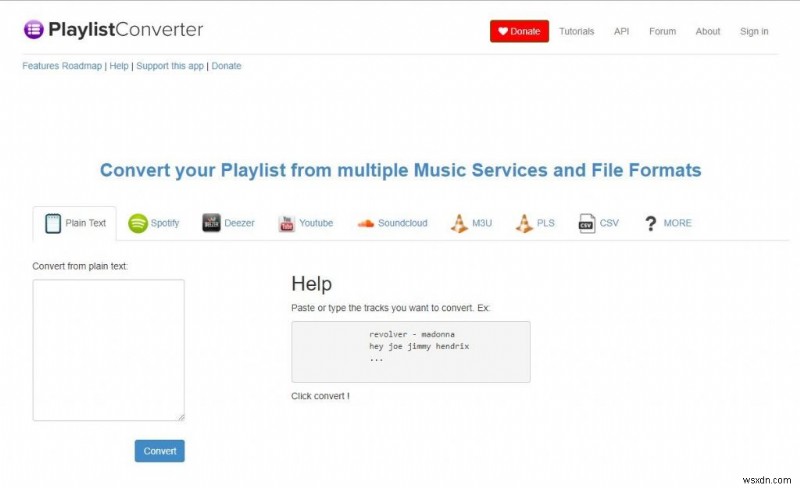Viewport: 800px width, 488px height.
Task: Click Sign in link
Action: (x=754, y=31)
